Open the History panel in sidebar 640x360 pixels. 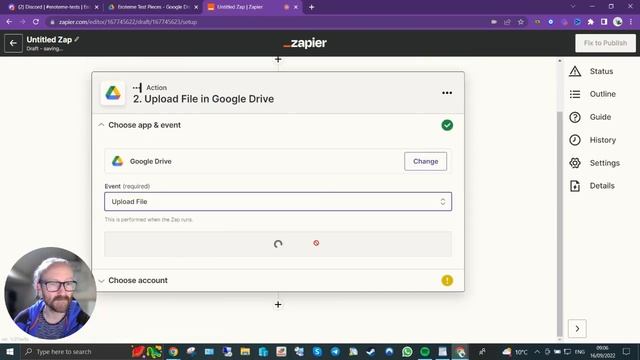[593, 140]
